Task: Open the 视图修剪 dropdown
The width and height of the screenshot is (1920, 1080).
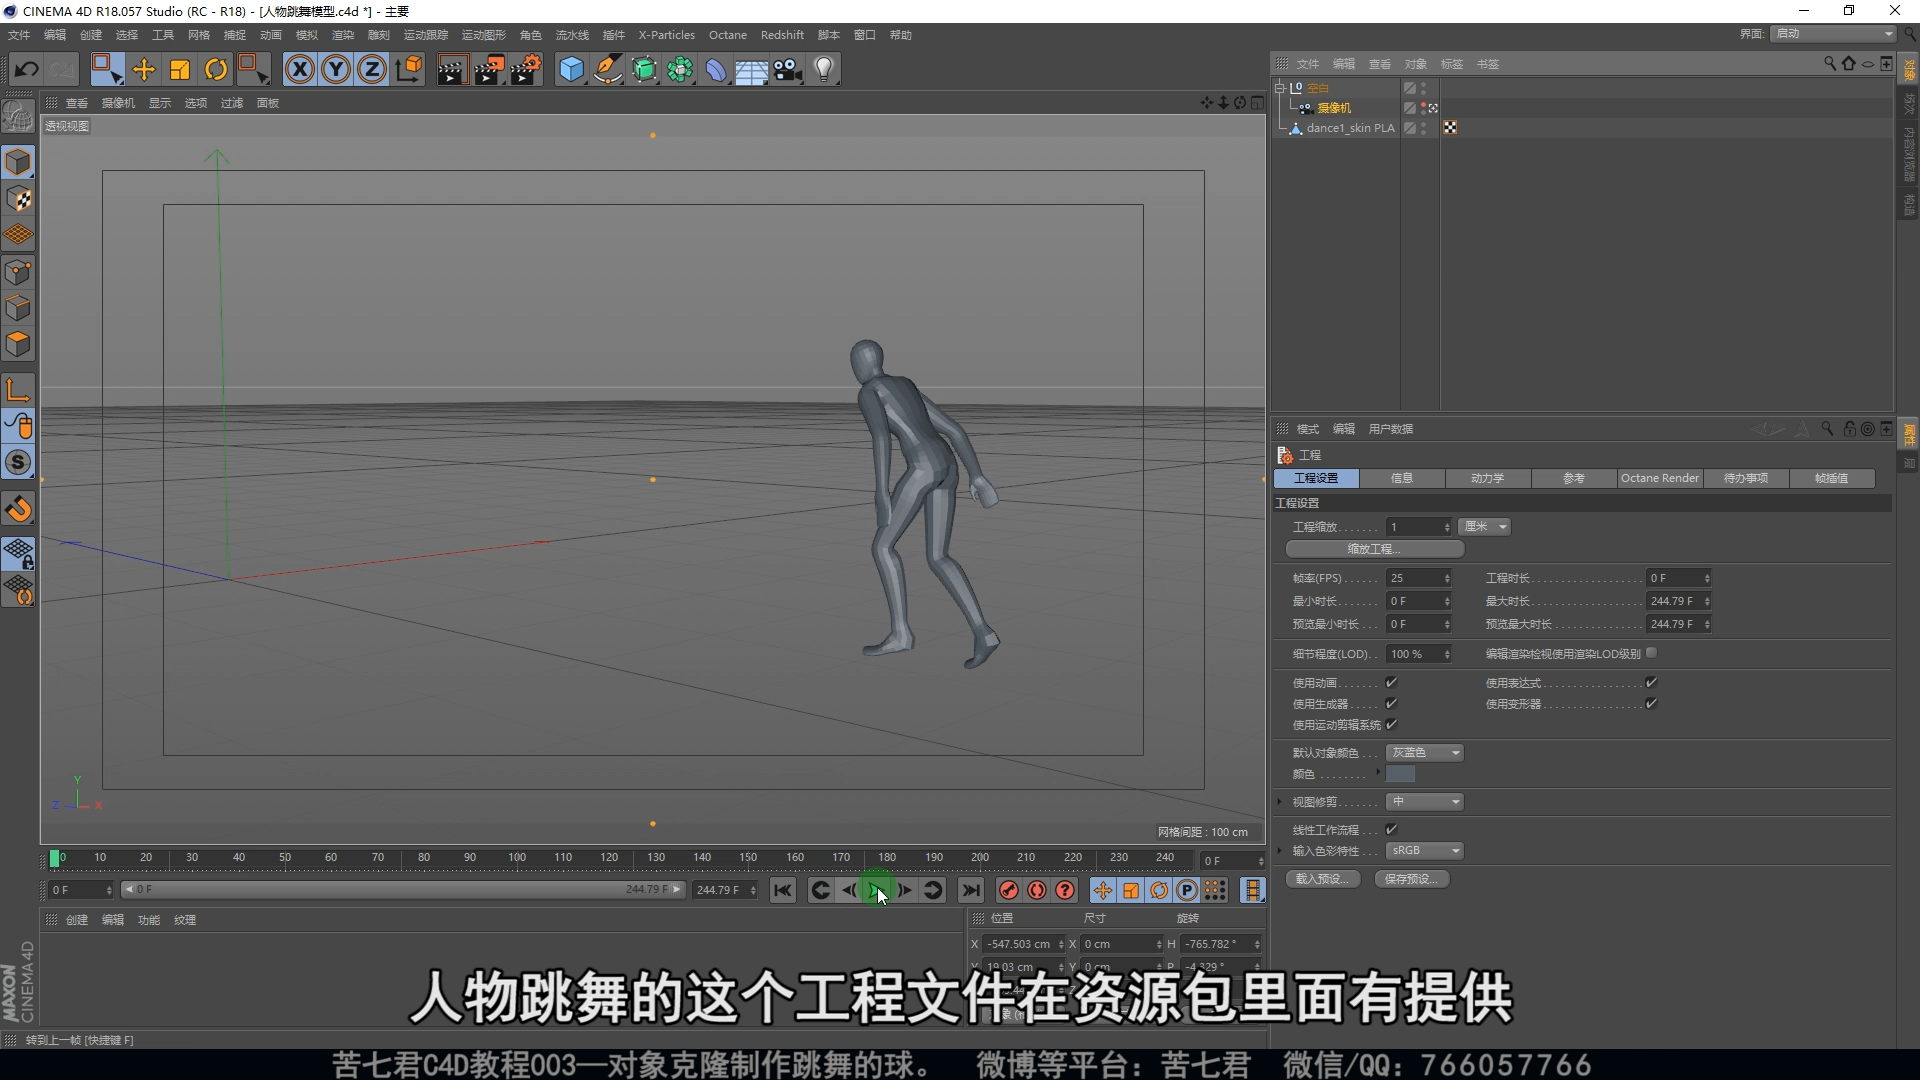Action: coord(1425,802)
